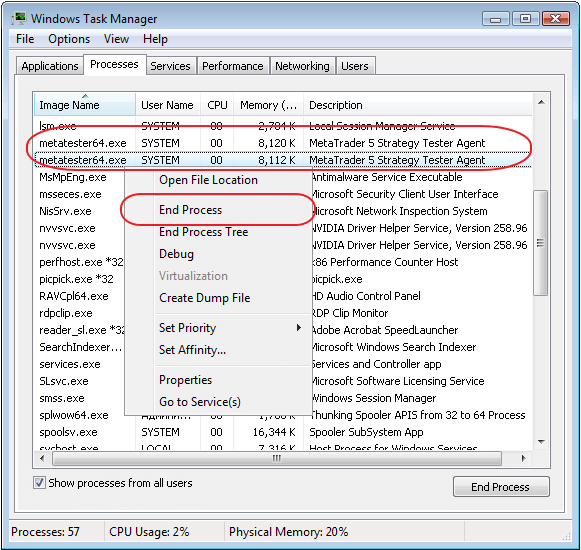Select Go to Service(s) menu entry

pos(200,402)
